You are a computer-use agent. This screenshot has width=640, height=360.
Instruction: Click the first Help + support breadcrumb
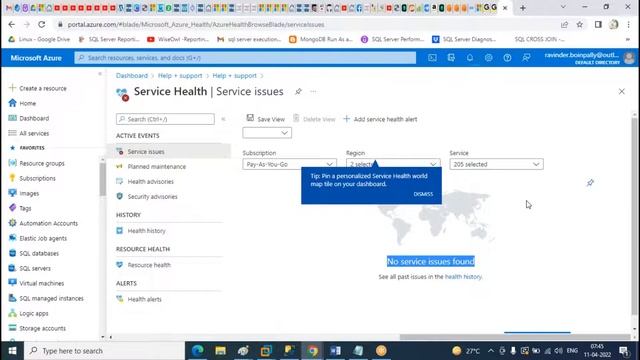180,76
